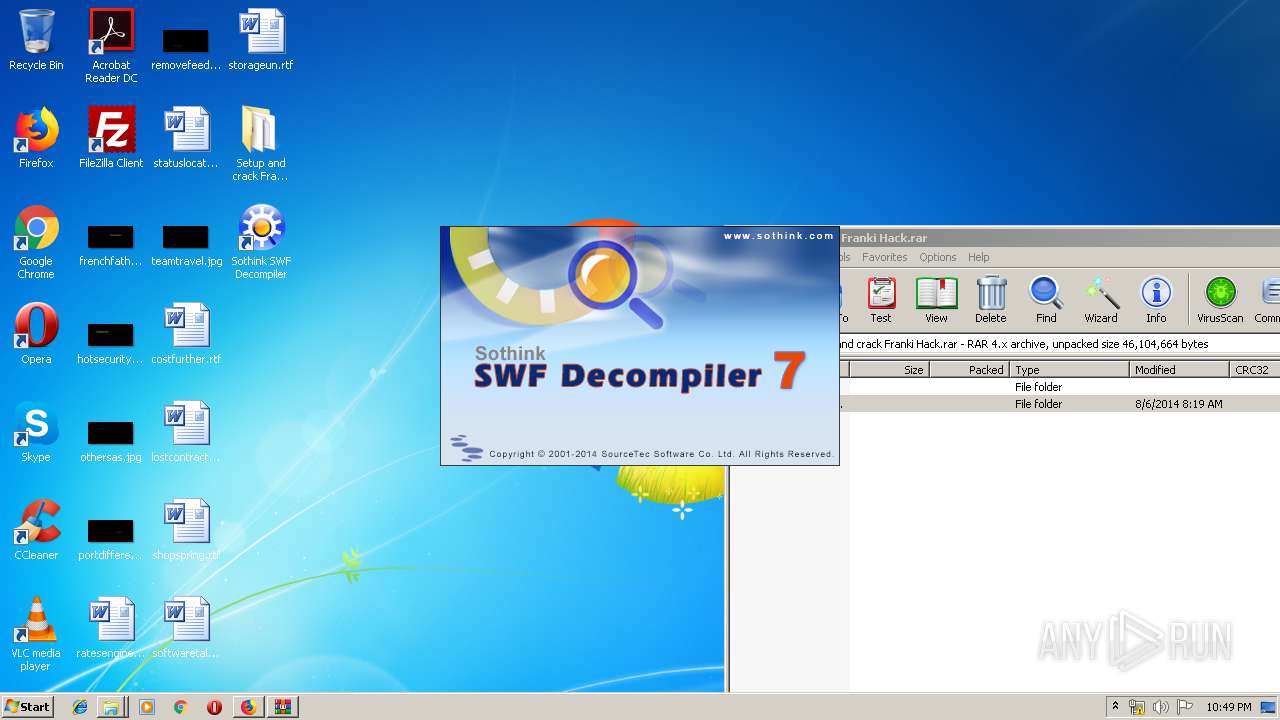The width and height of the screenshot is (1280, 720).
Task: Click Delete button in WinRAR toolbar
Action: tap(991, 300)
